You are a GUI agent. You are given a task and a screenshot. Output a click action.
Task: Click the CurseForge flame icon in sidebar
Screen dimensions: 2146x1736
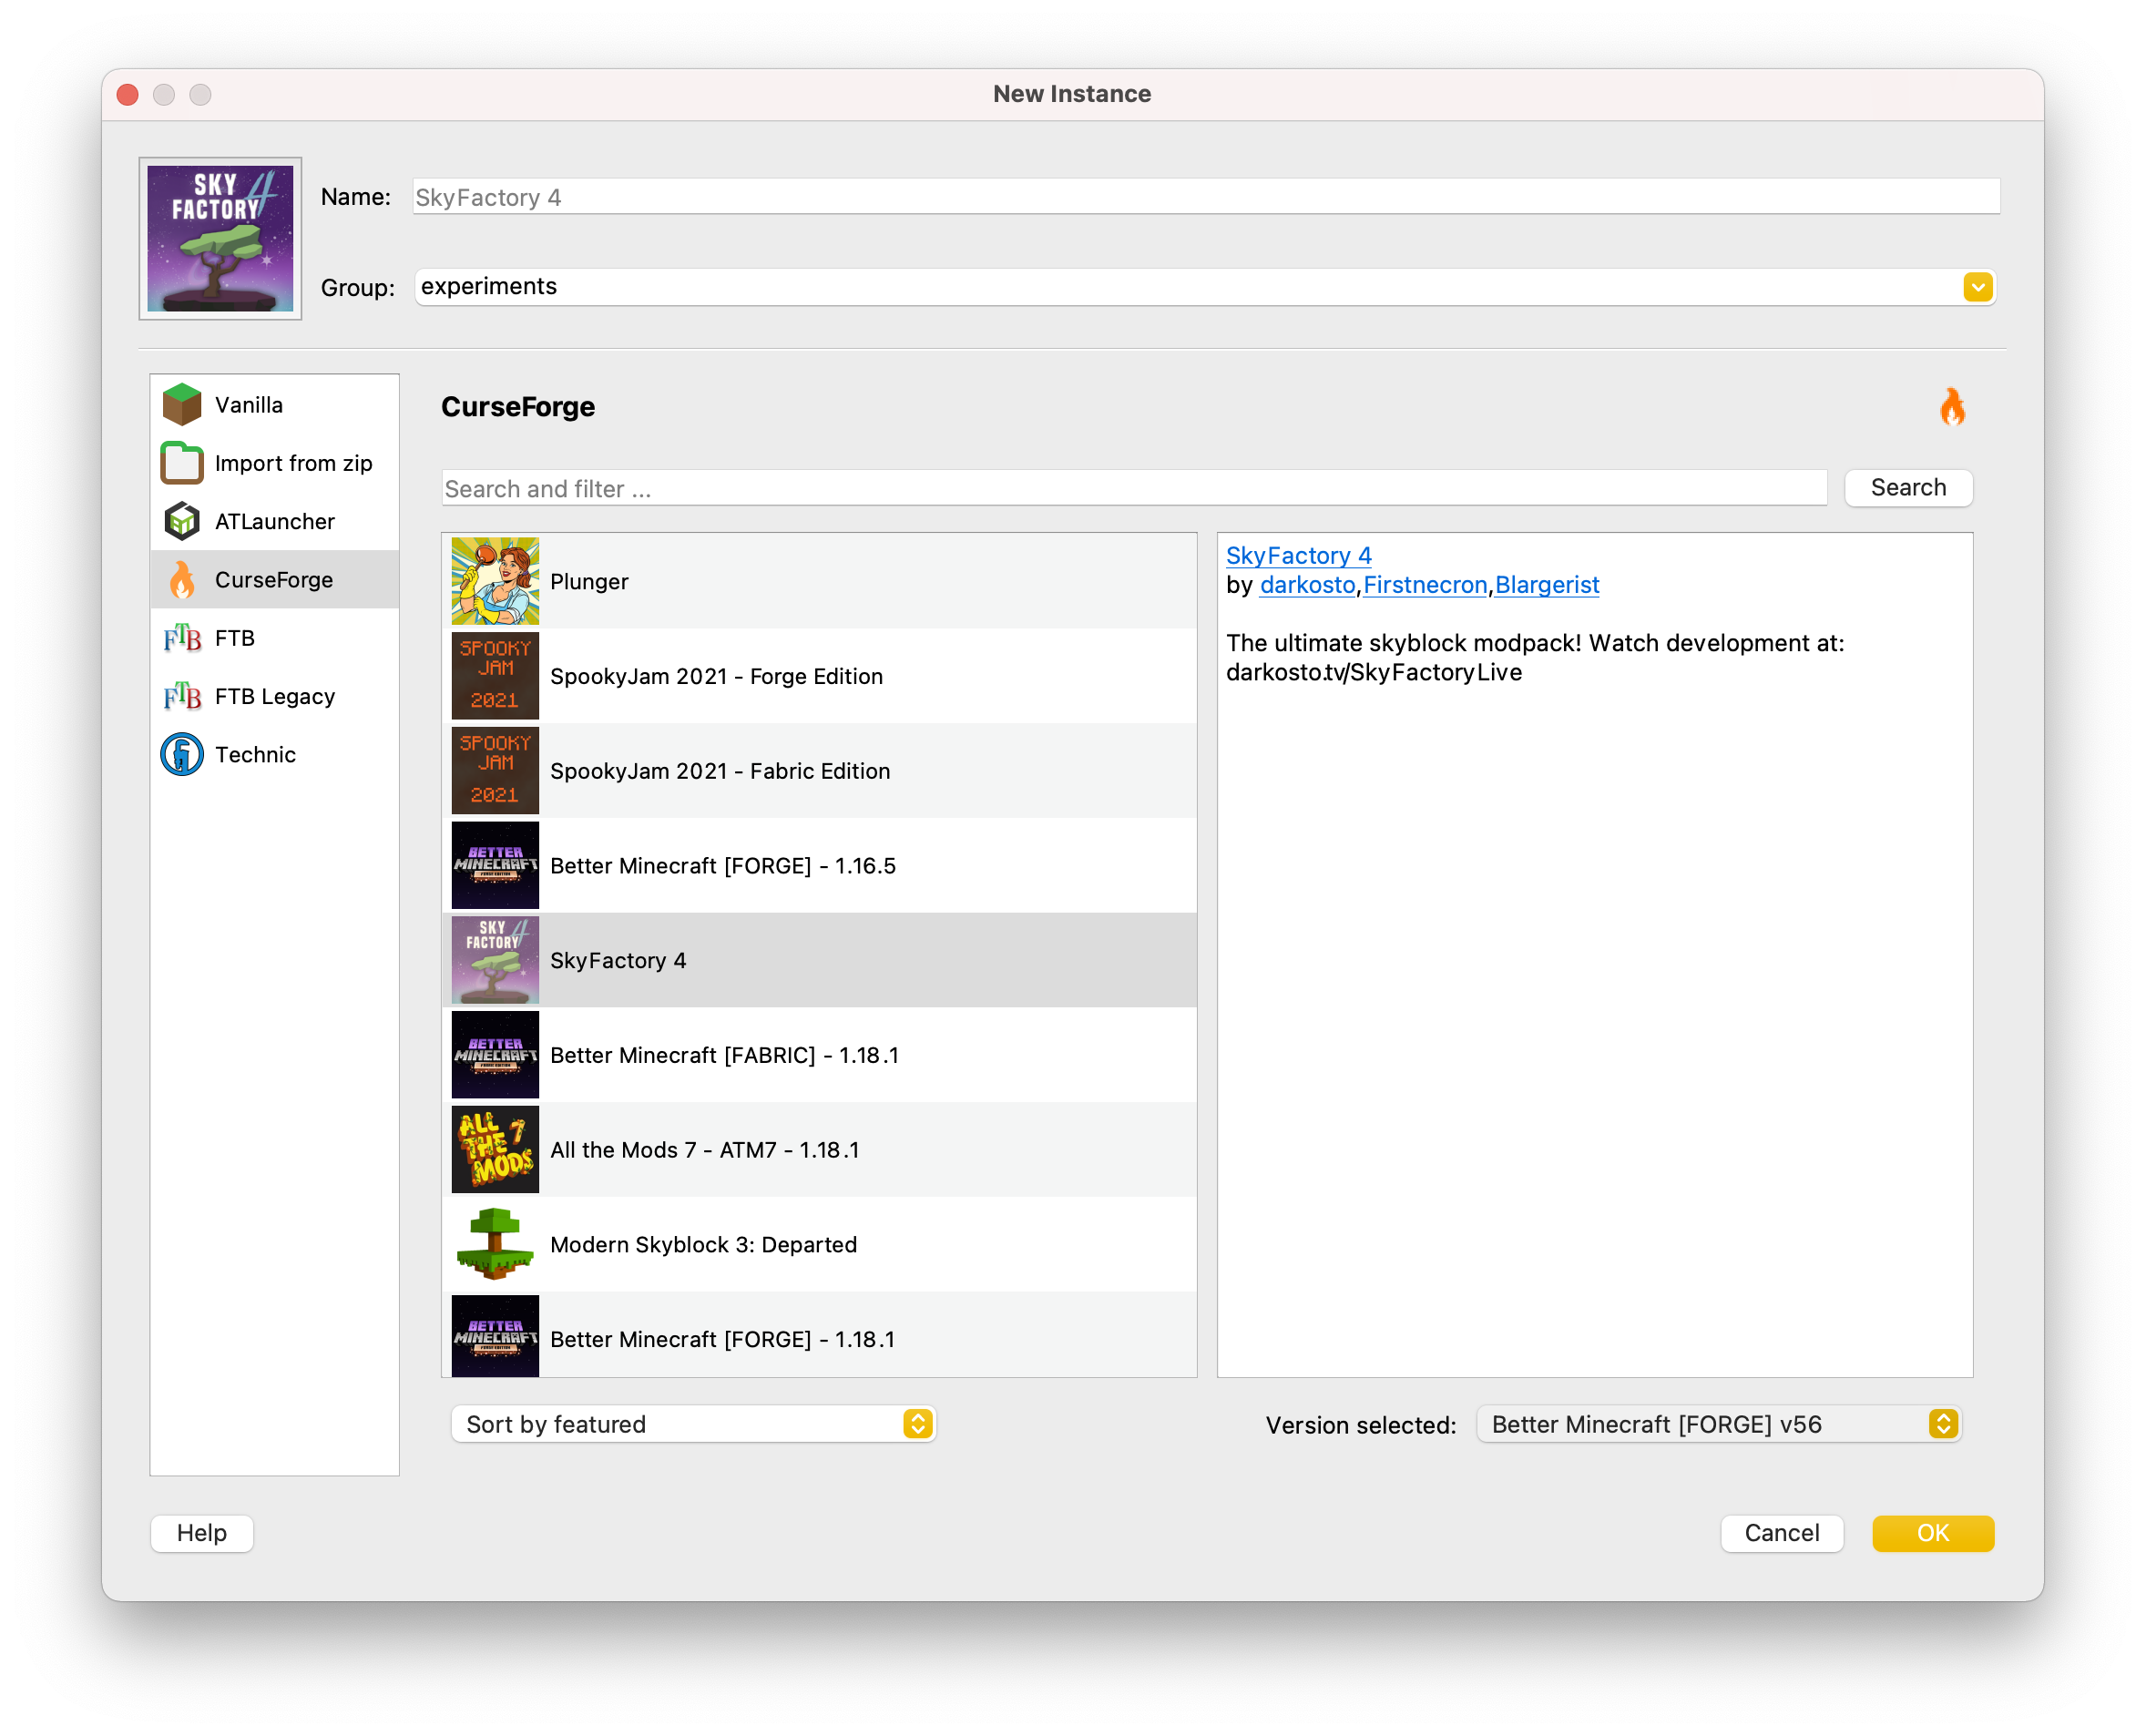coord(183,579)
